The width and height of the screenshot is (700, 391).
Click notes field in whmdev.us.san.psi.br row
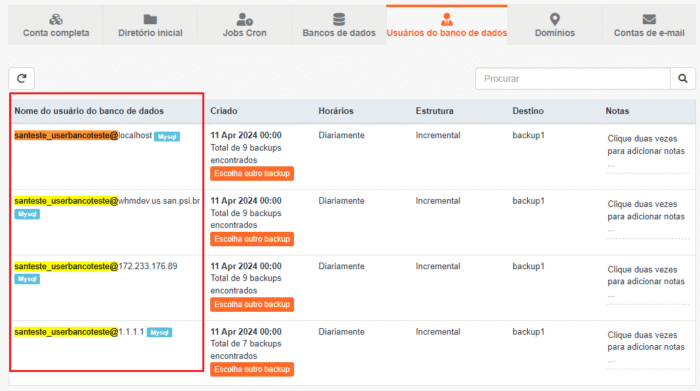[x=647, y=218]
